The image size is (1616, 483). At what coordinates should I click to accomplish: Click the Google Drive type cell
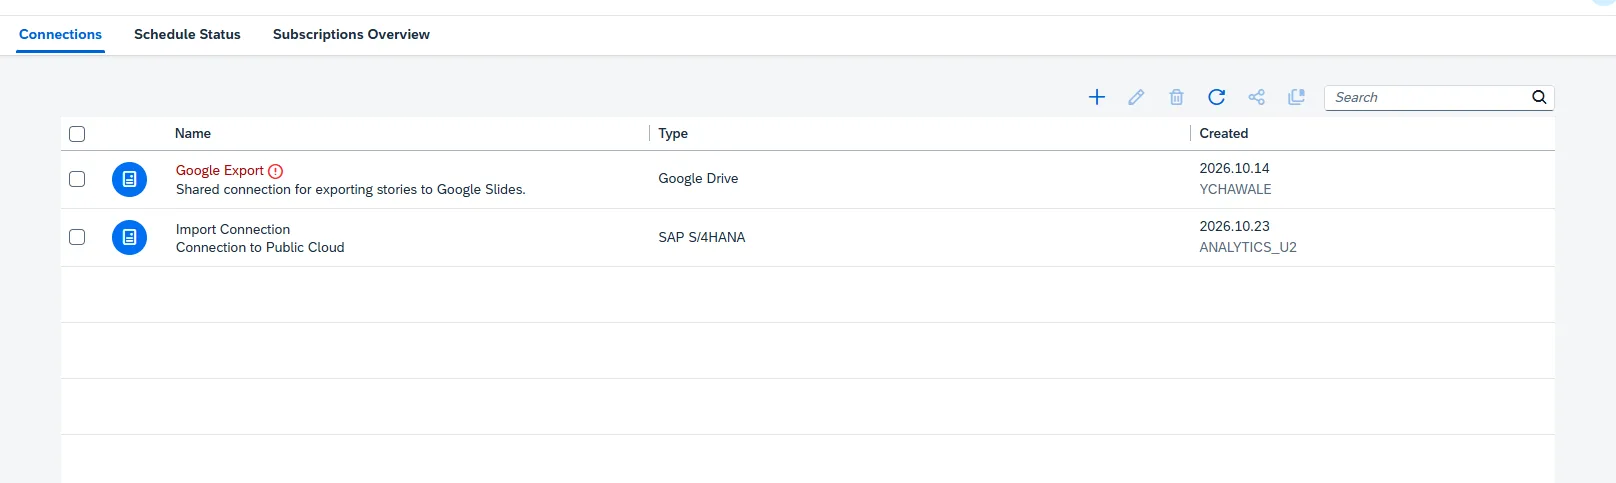698,178
